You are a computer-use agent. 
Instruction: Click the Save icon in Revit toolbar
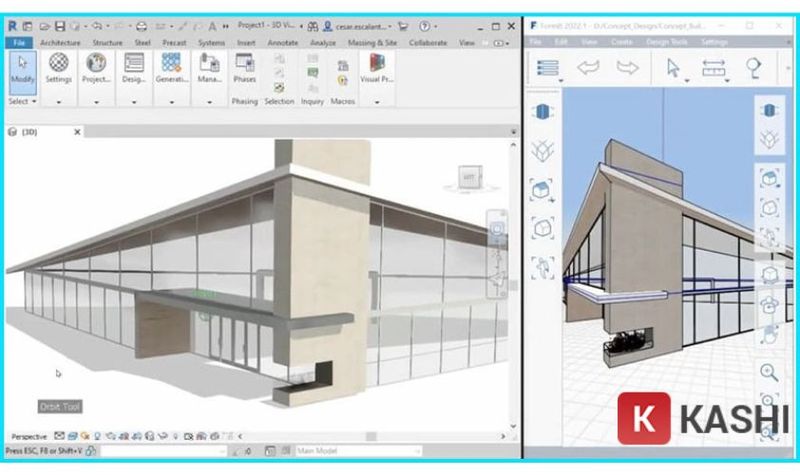pos(60,26)
